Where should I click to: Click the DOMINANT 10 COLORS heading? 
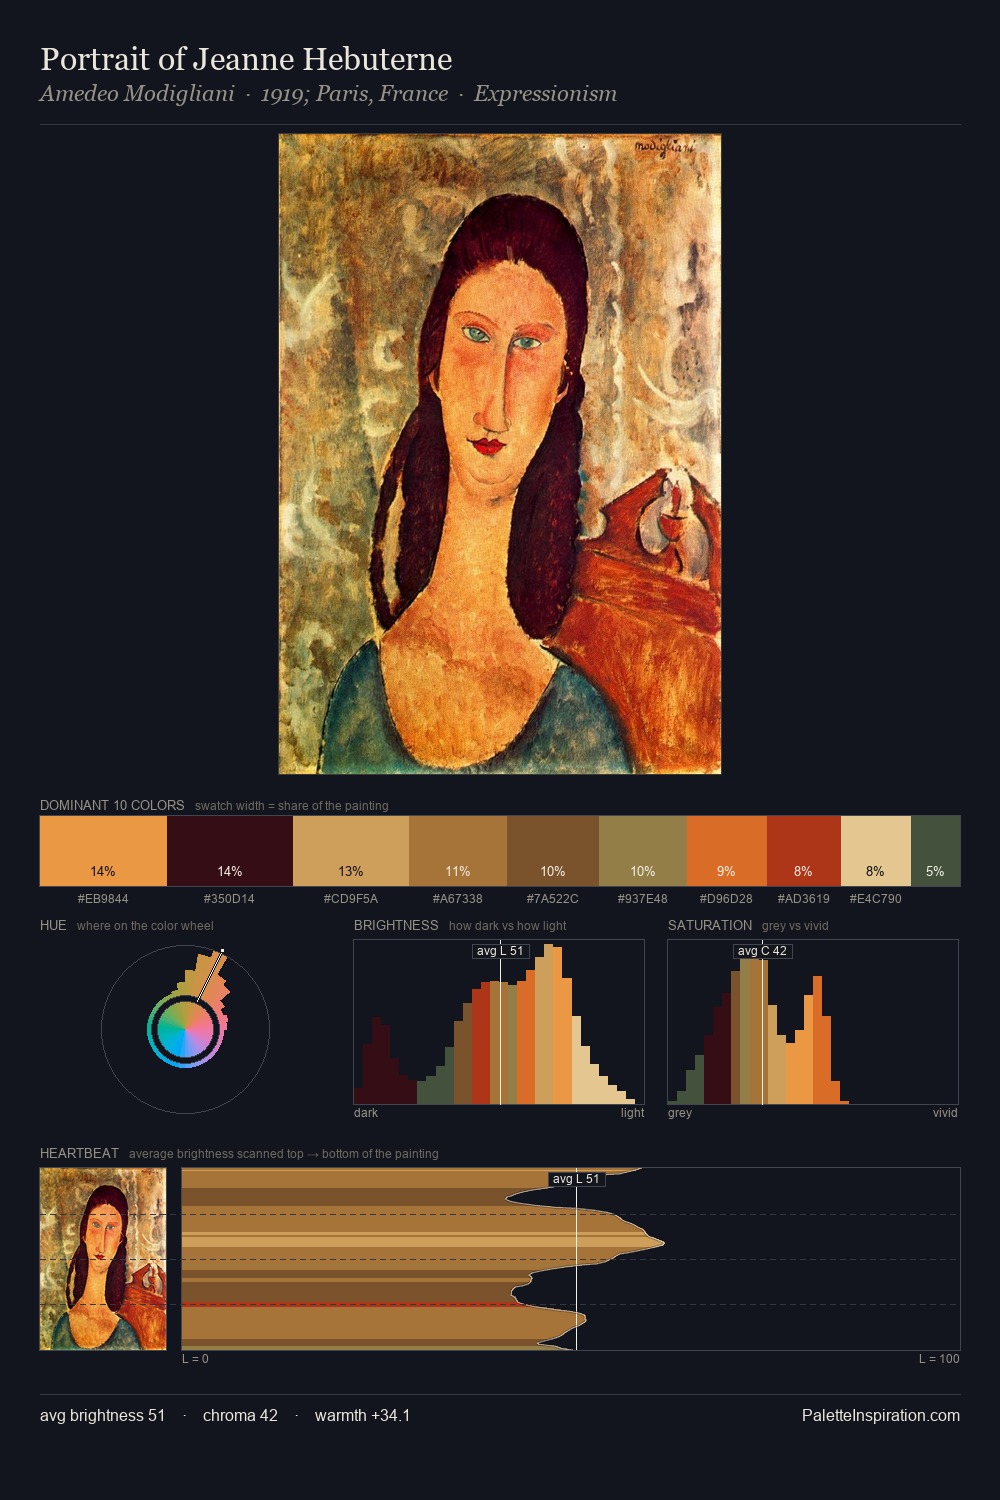click(112, 805)
